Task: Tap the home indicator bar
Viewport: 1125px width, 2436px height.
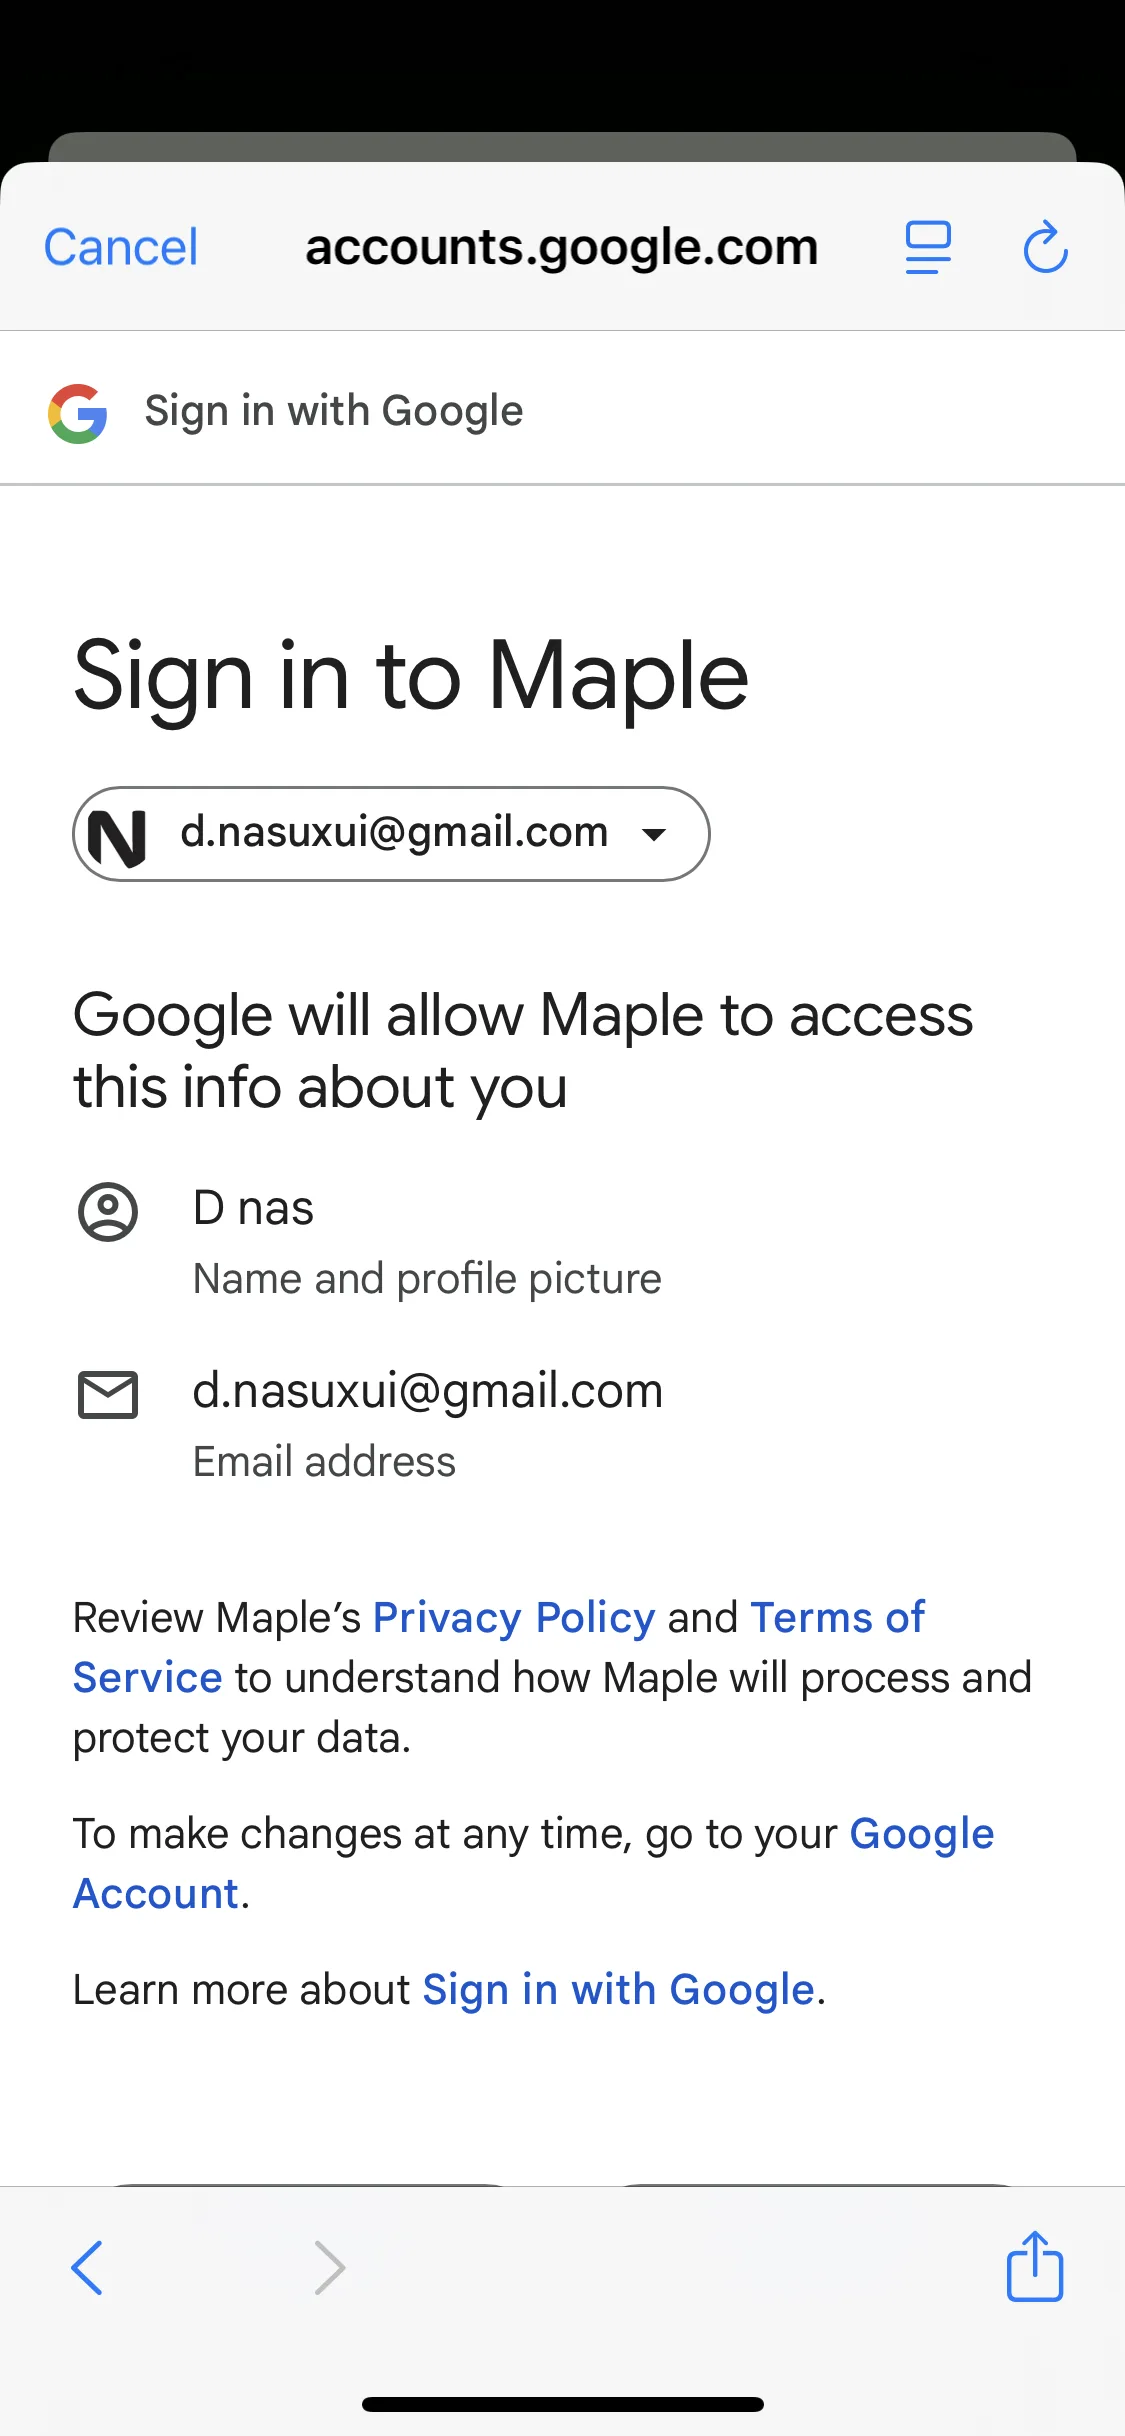Action: click(562, 2404)
